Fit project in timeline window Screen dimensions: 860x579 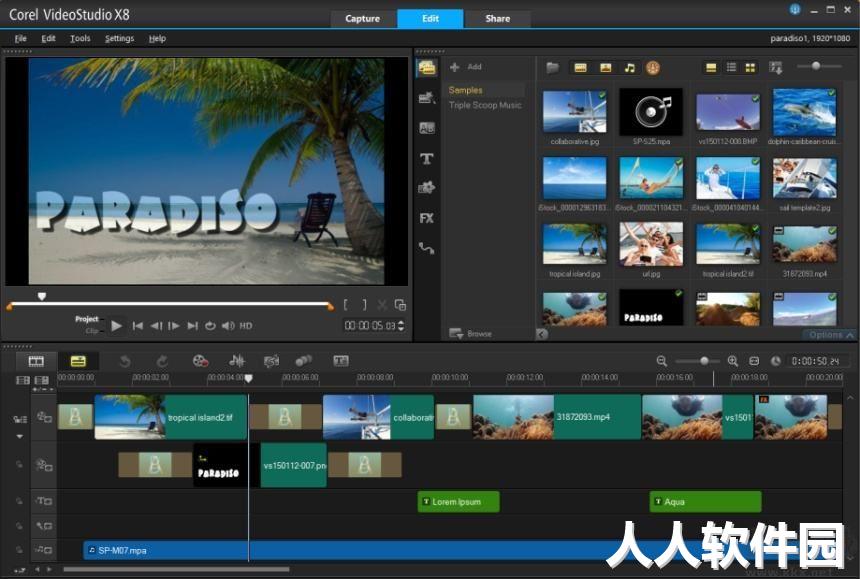pos(754,361)
